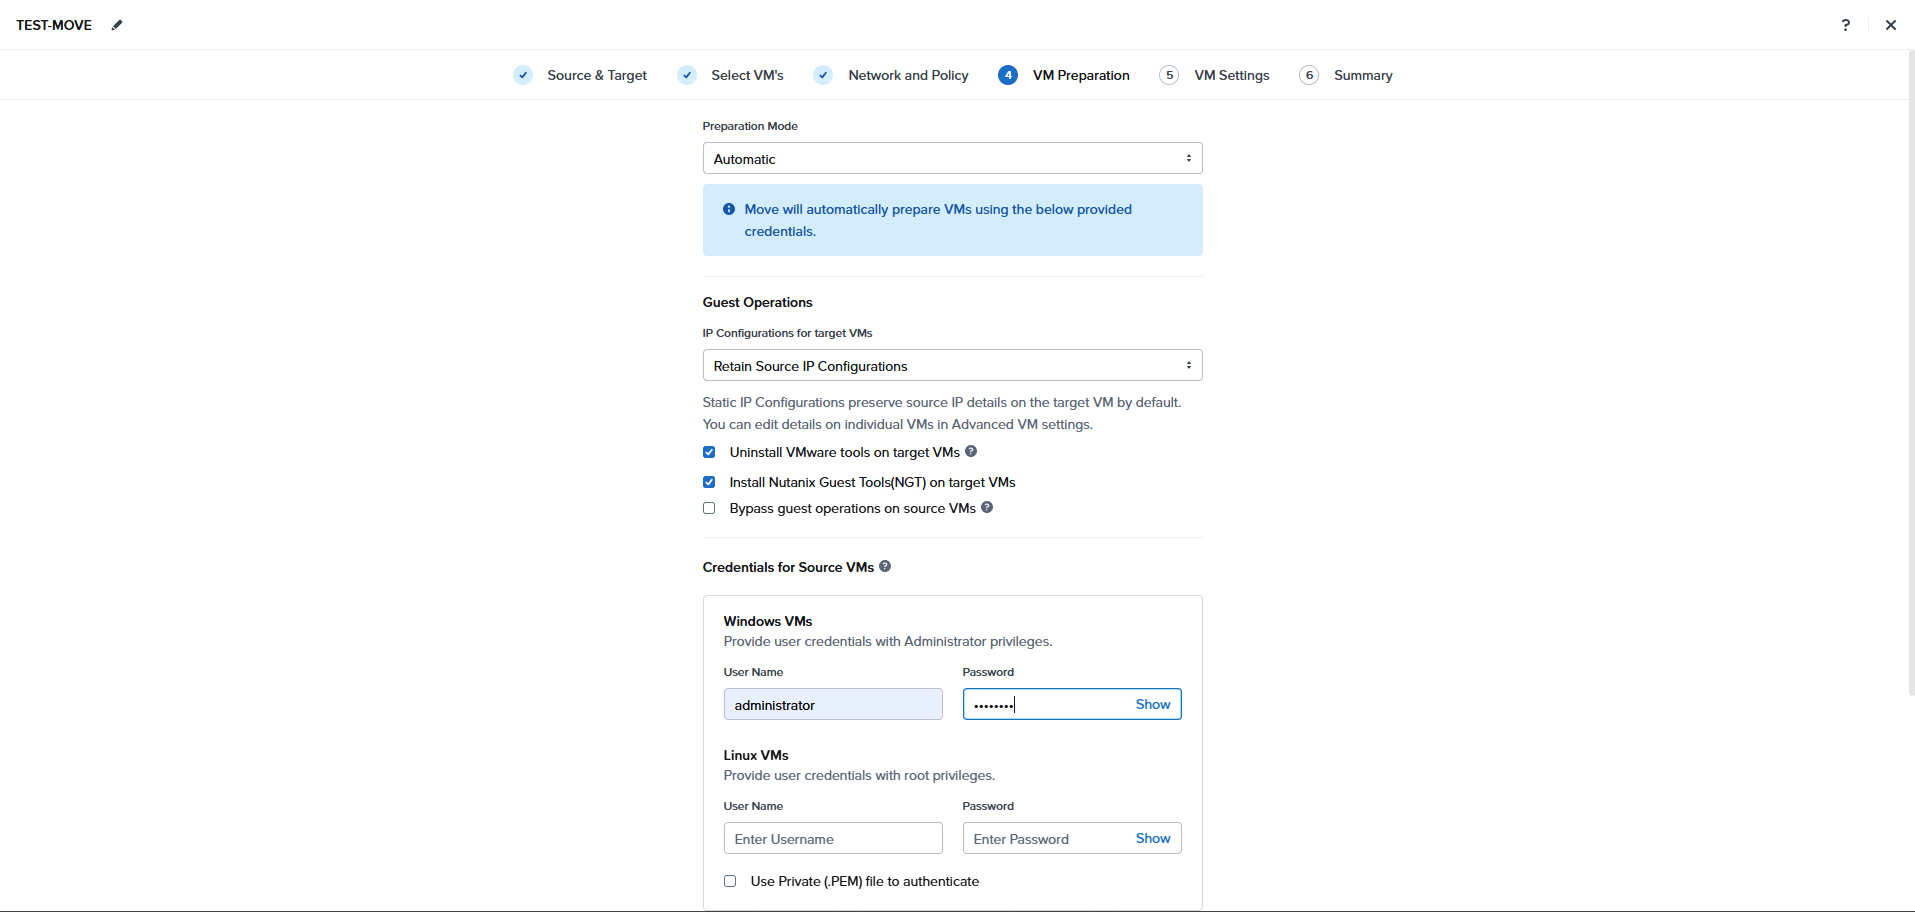Open the Preparation Mode dropdown
Screen dimensions: 1915x912
coord(952,158)
